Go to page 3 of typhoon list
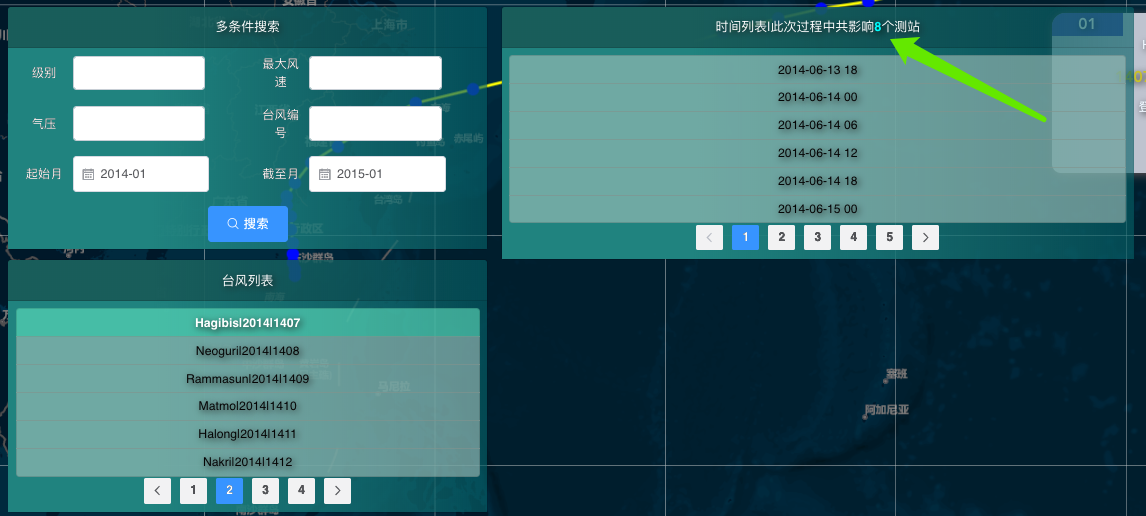The width and height of the screenshot is (1146, 516). (265, 490)
